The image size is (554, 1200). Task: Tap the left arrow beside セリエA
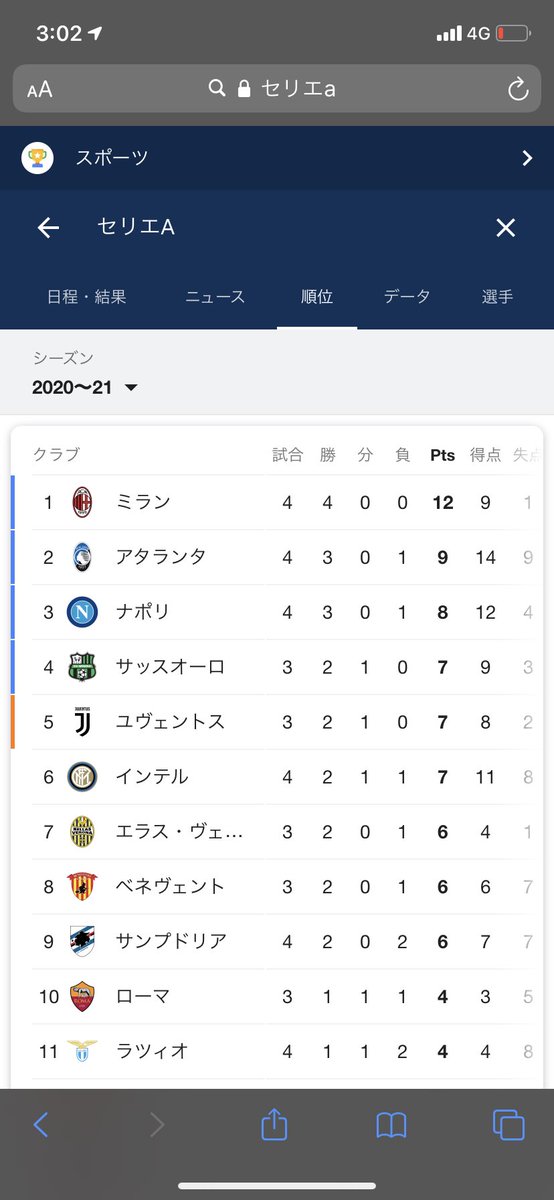pyautogui.click(x=48, y=228)
